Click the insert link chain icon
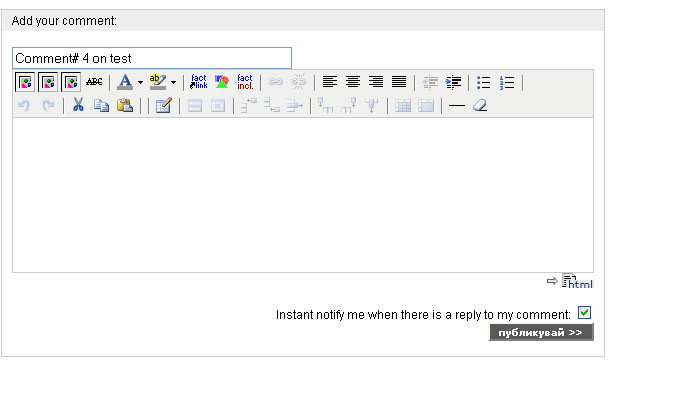The height and width of the screenshot is (411, 678). coord(275,82)
